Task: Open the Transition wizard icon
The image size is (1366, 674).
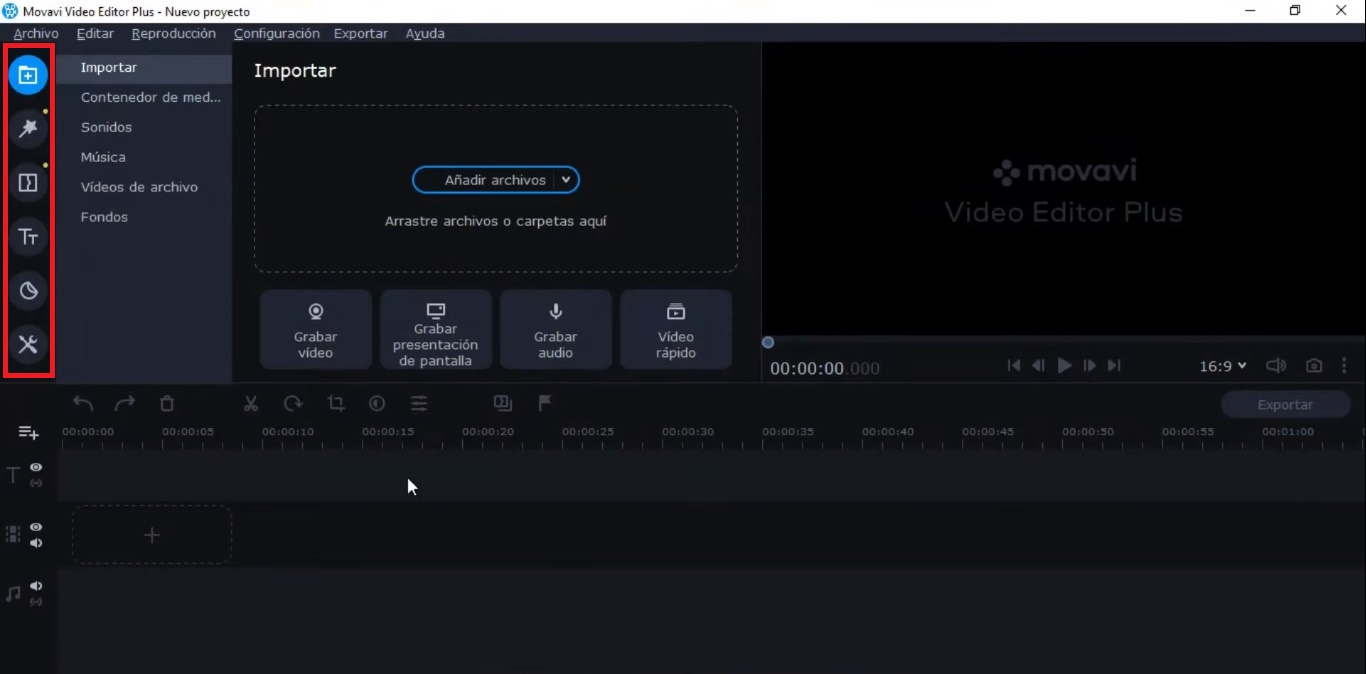Action: tap(503, 403)
